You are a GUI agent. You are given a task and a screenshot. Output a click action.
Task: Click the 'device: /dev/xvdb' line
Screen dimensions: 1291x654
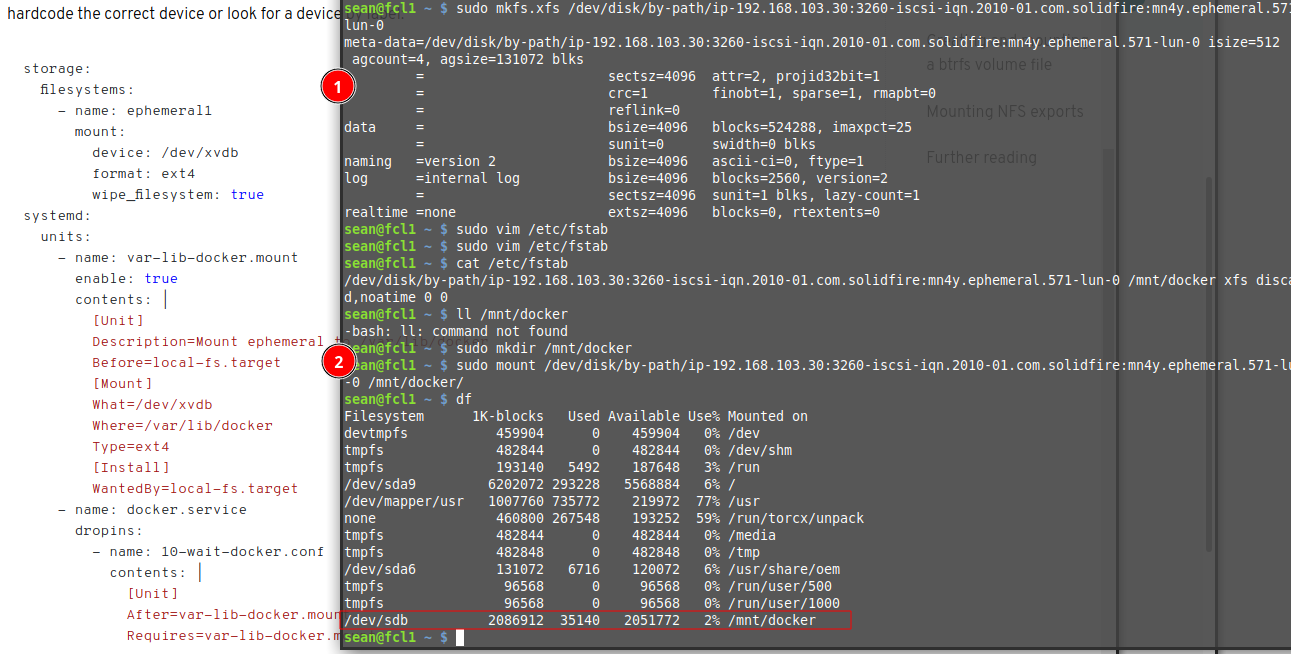[x=165, y=153]
